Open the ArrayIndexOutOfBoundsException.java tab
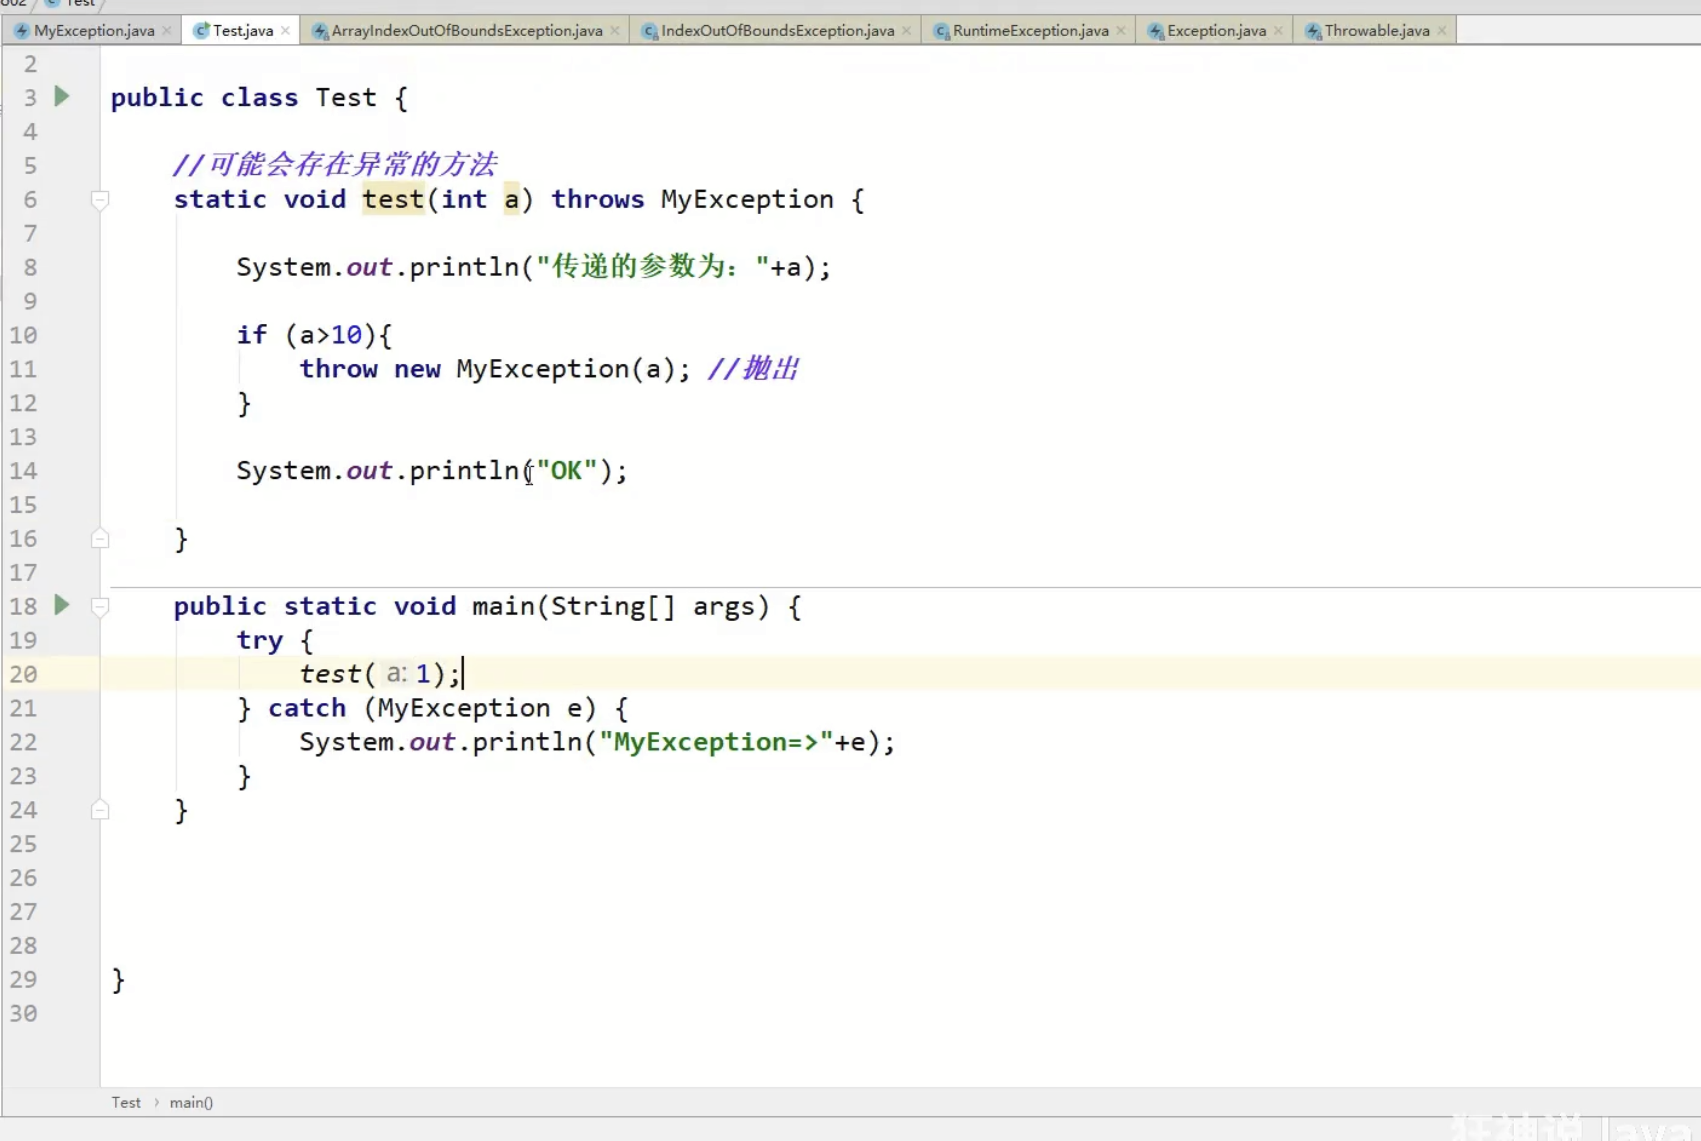 click(x=467, y=30)
